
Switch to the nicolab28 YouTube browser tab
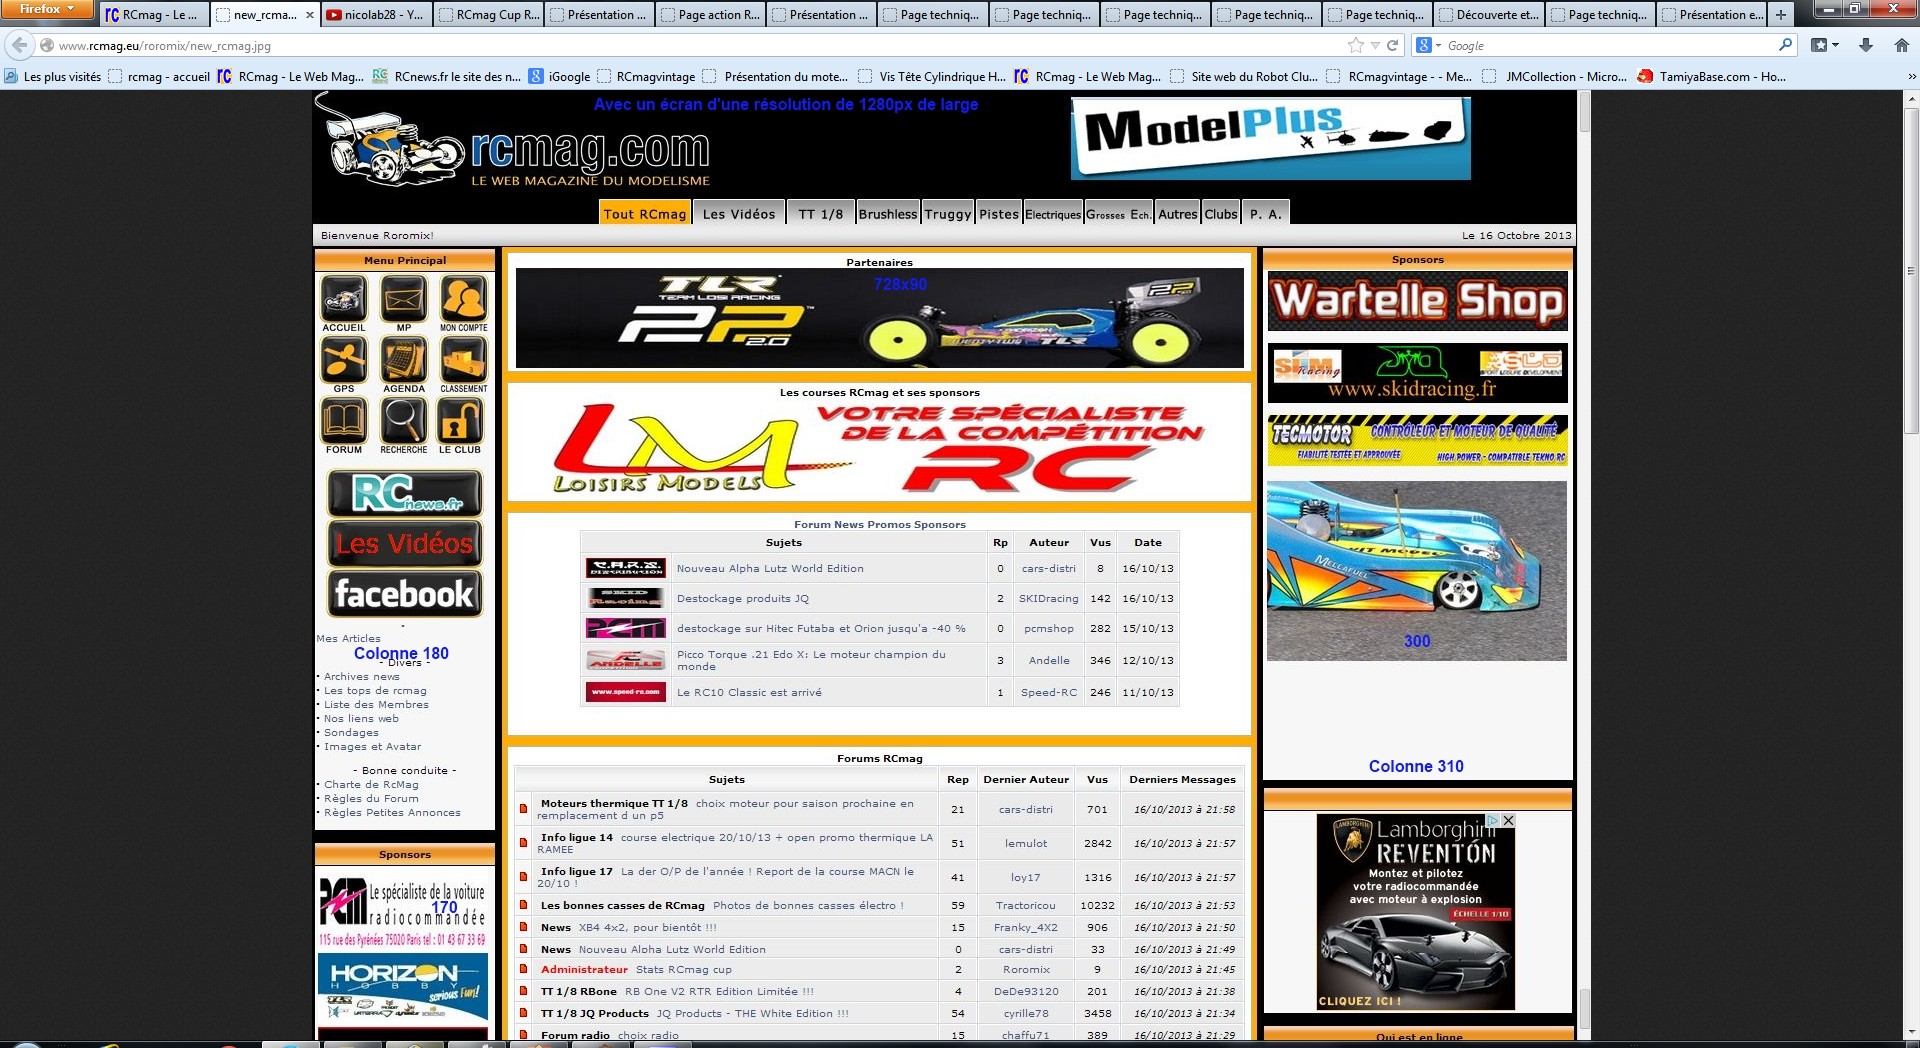(376, 15)
